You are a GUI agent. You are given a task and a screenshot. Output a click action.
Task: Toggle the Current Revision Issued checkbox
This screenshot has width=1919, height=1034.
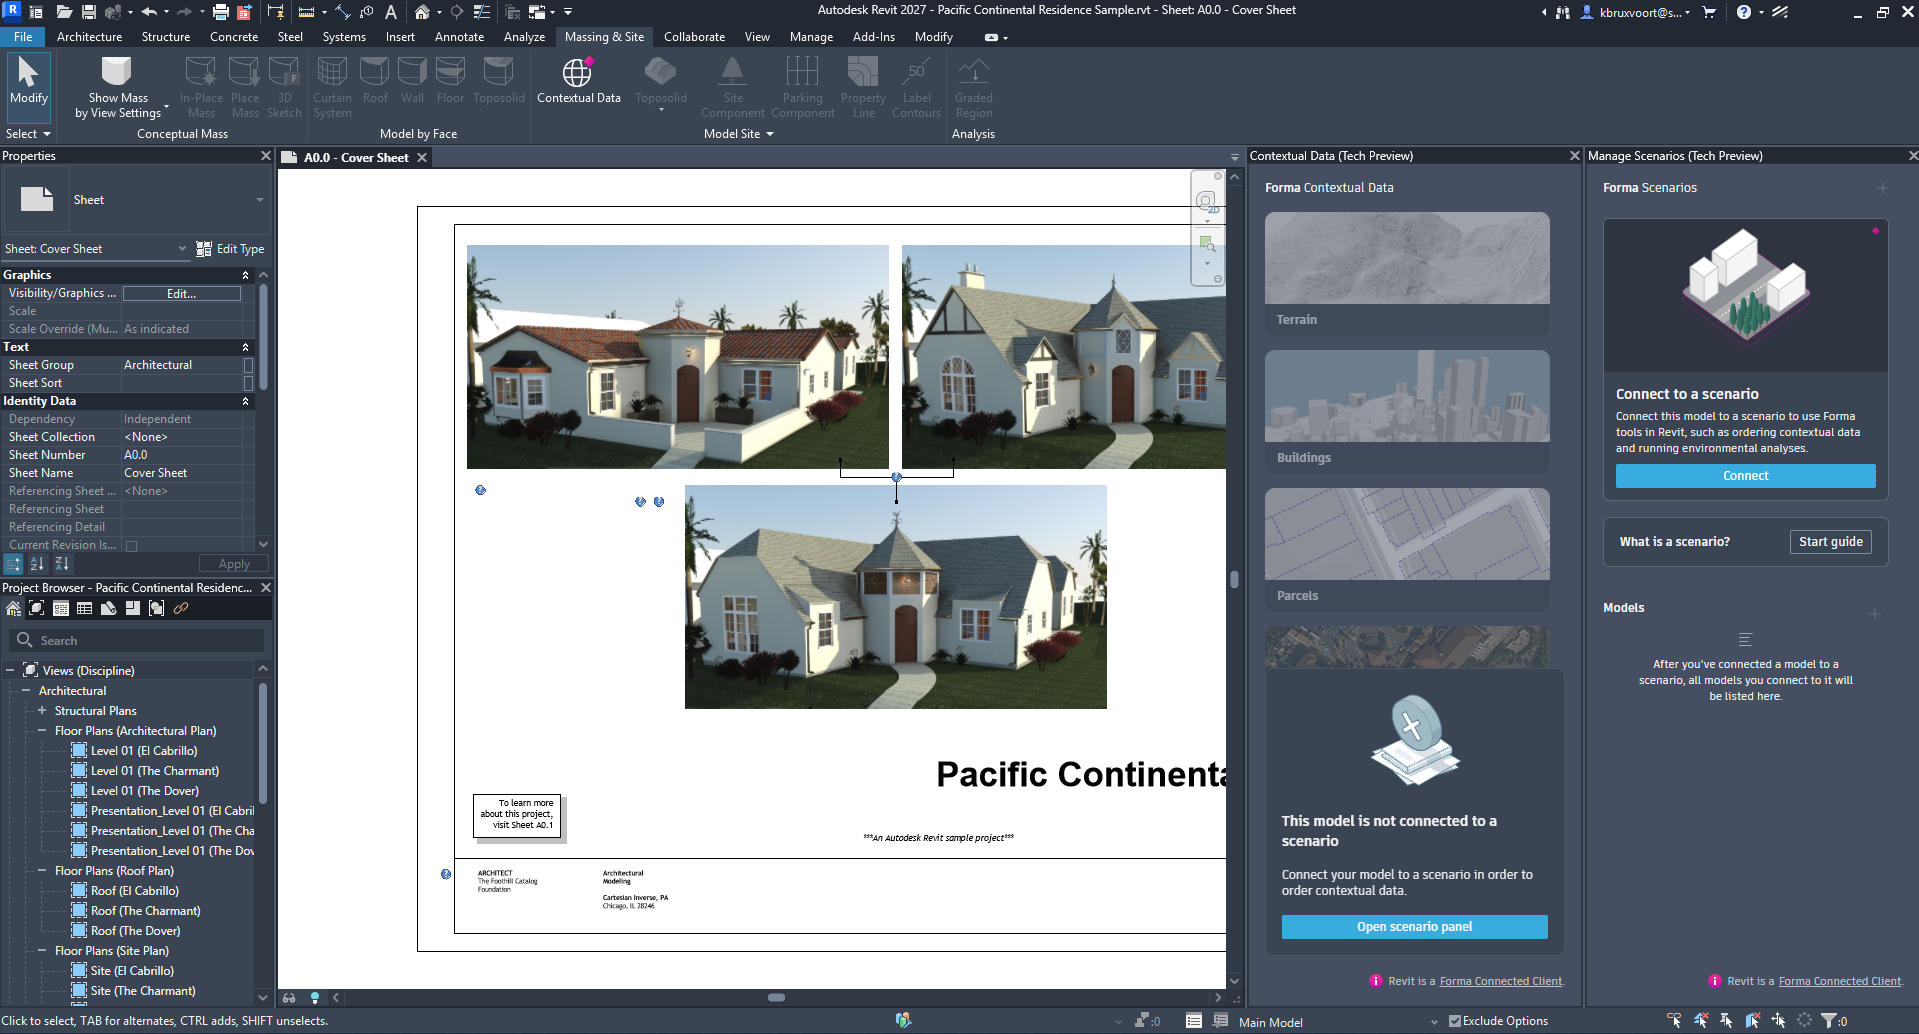pos(131,546)
